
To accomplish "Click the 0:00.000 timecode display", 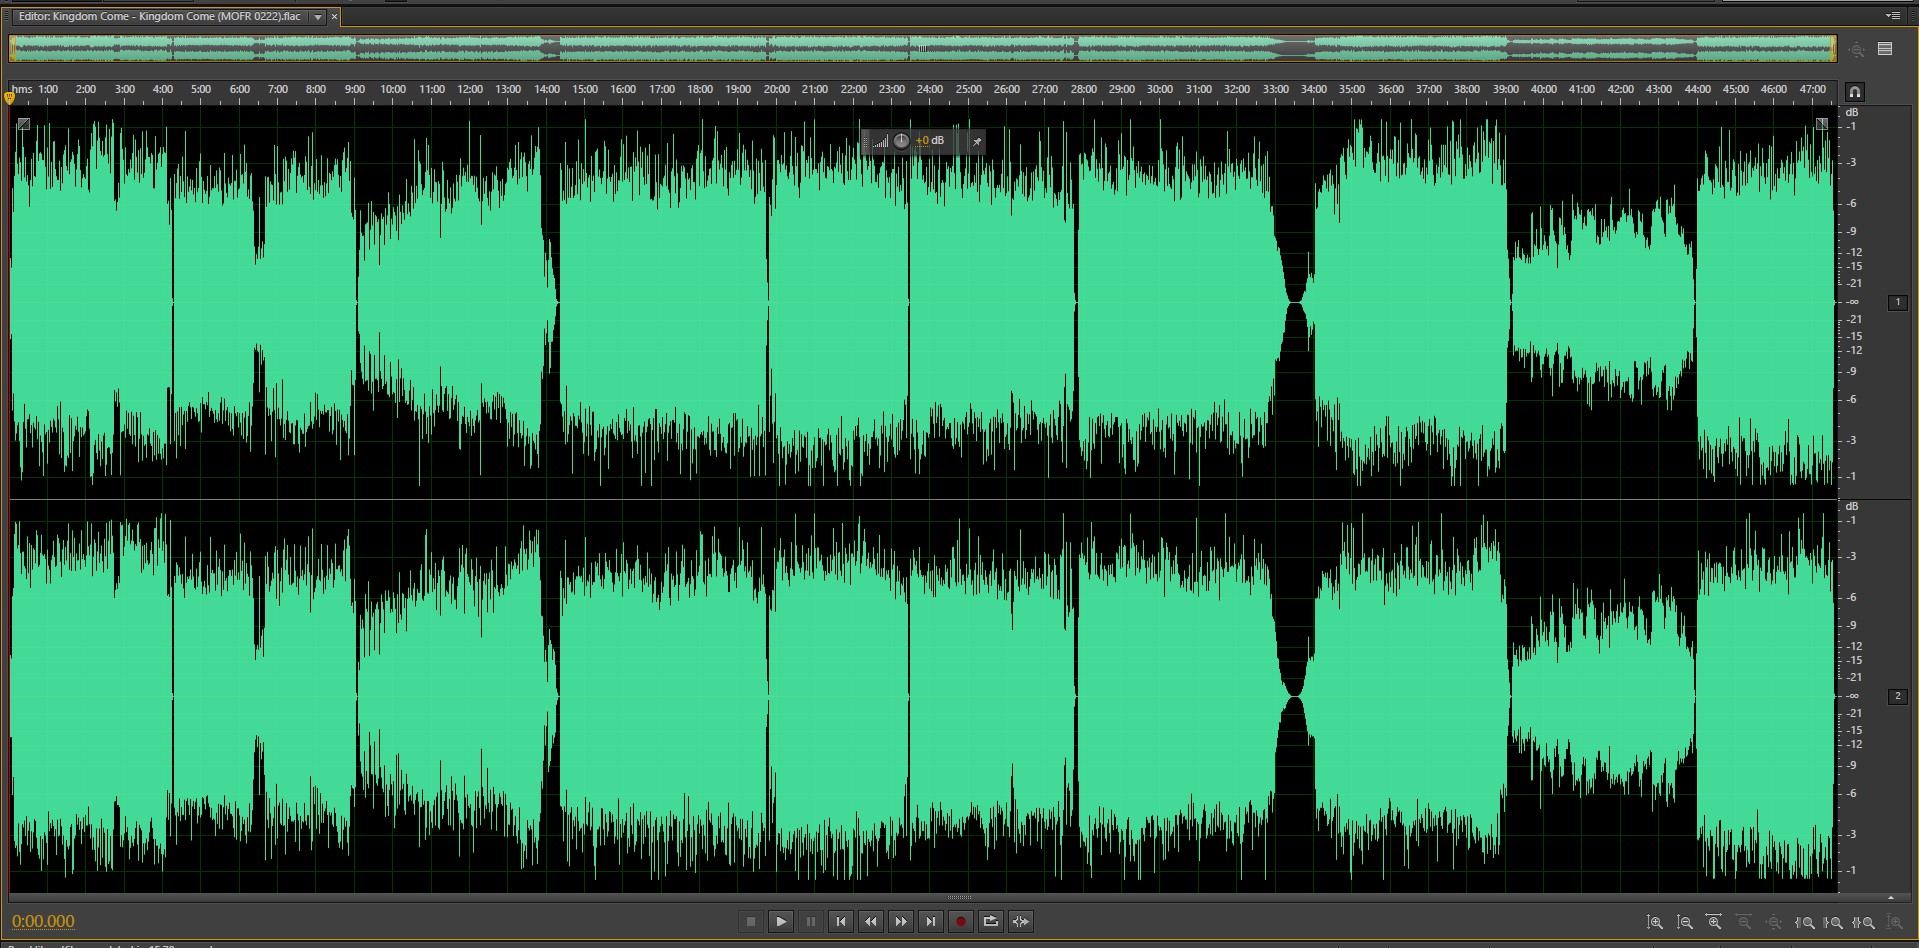I will (43, 922).
